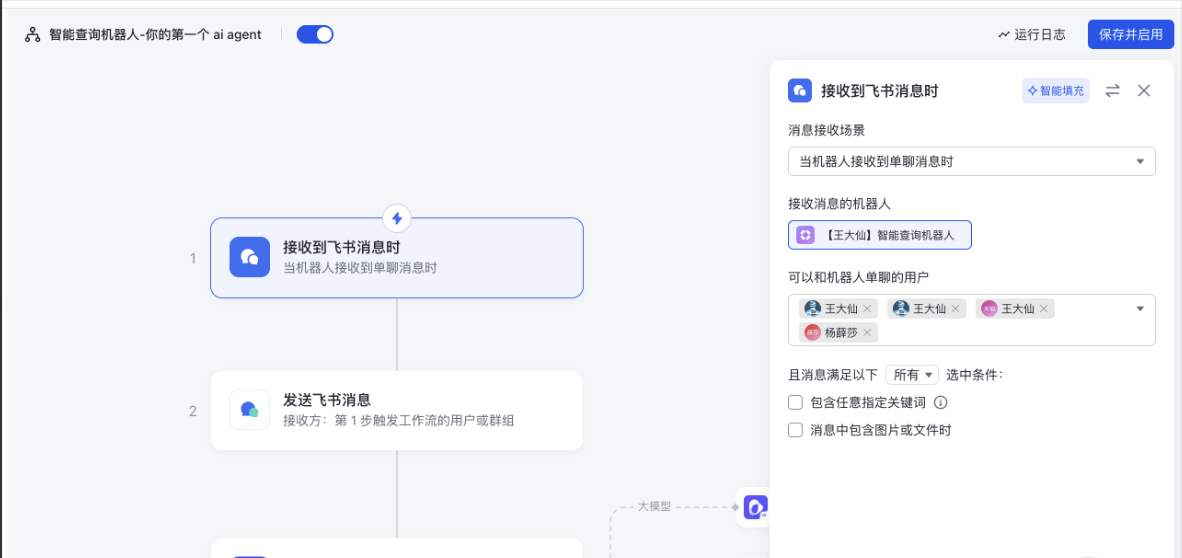Enable the 消息中包含图片或文件时 checkbox
The width and height of the screenshot is (1182, 558).
click(796, 430)
